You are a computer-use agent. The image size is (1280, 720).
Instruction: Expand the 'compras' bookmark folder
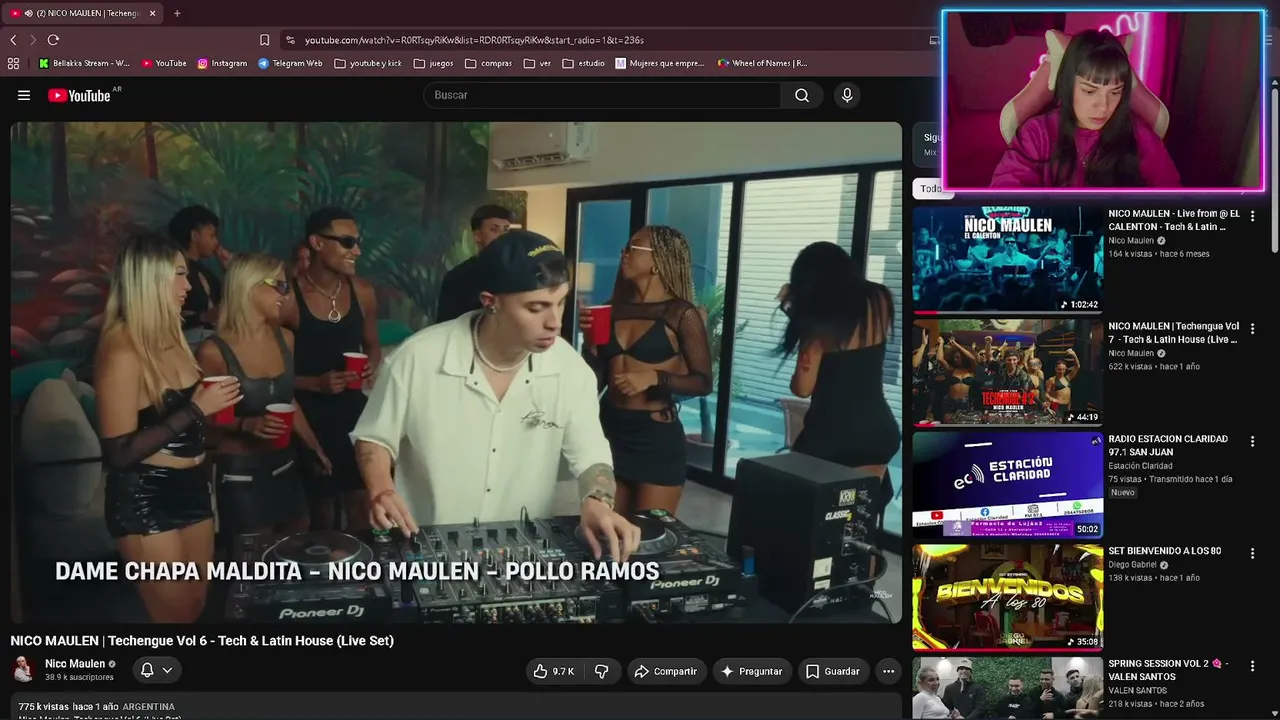click(x=488, y=63)
